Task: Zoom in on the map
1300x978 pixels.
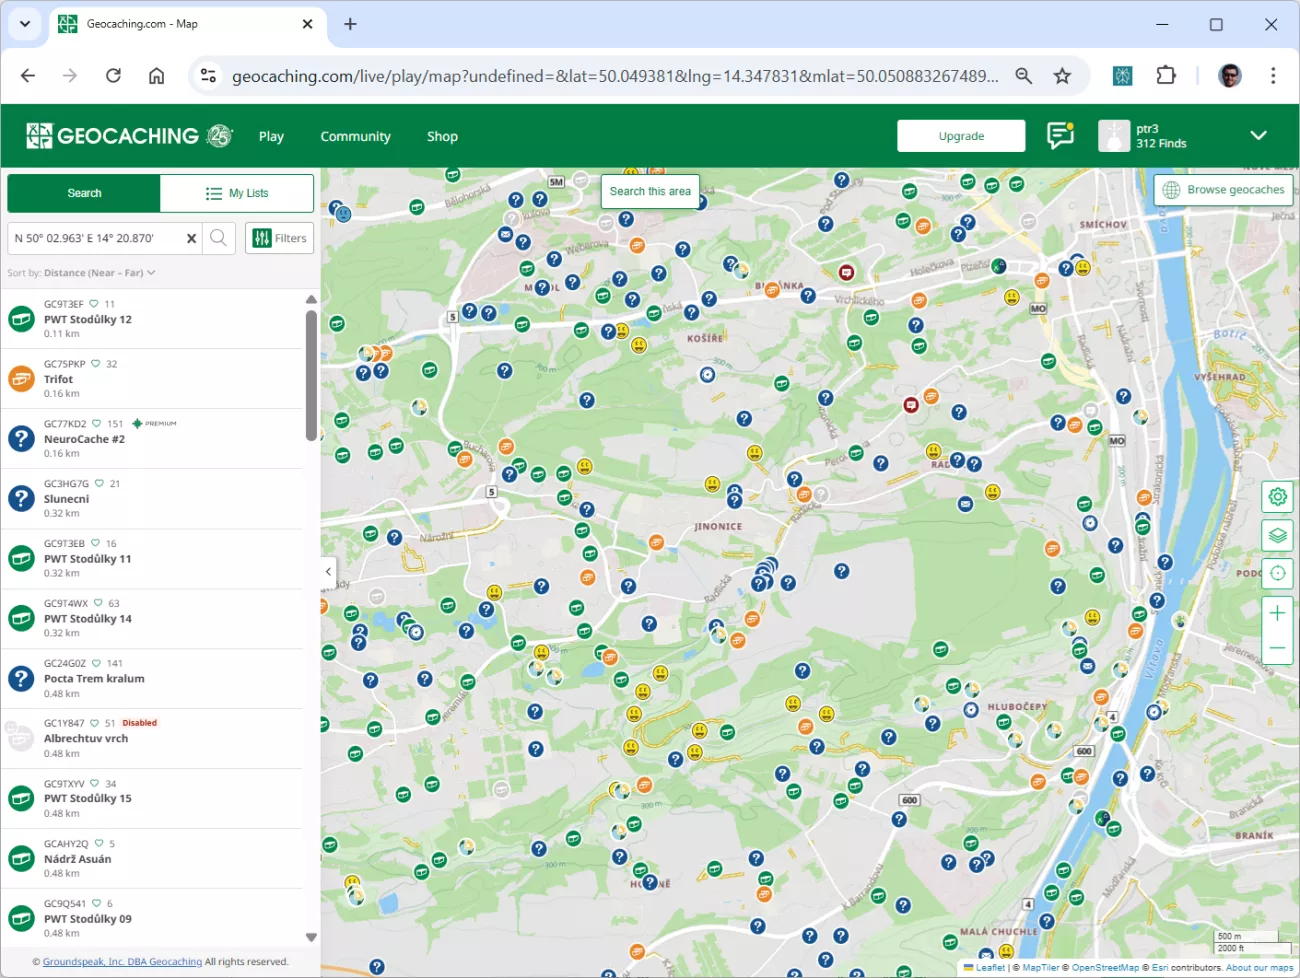Action: pos(1277,613)
